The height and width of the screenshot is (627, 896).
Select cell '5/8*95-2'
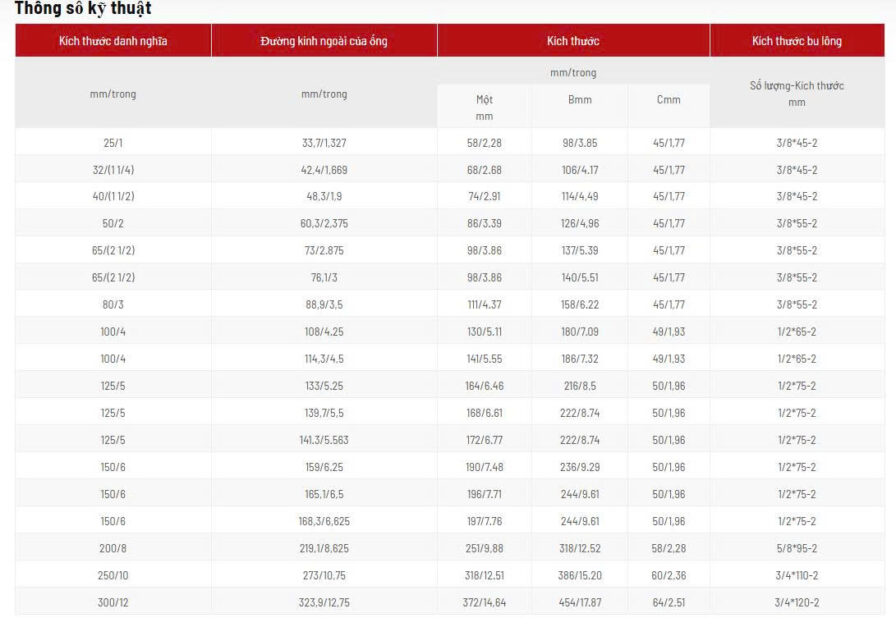coord(797,548)
